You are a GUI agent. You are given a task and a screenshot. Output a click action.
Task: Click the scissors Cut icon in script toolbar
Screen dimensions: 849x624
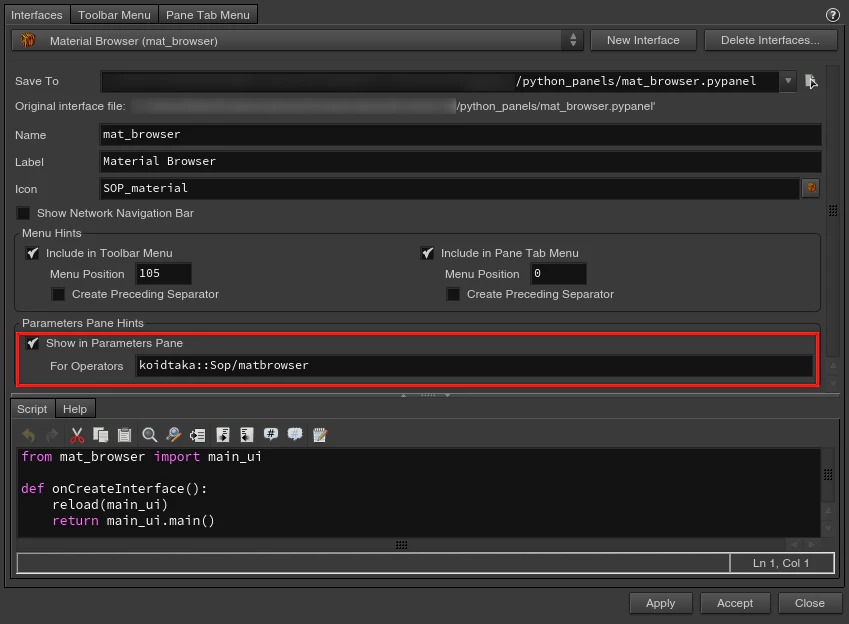[x=77, y=435]
